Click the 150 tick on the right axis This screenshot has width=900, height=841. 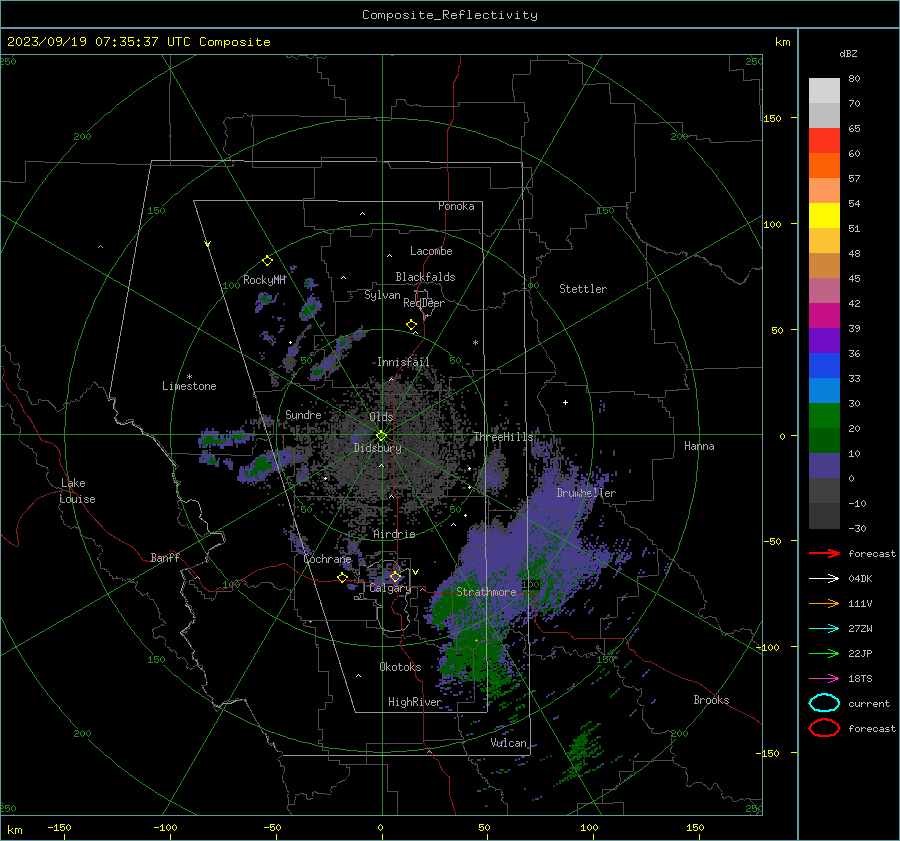pos(772,118)
